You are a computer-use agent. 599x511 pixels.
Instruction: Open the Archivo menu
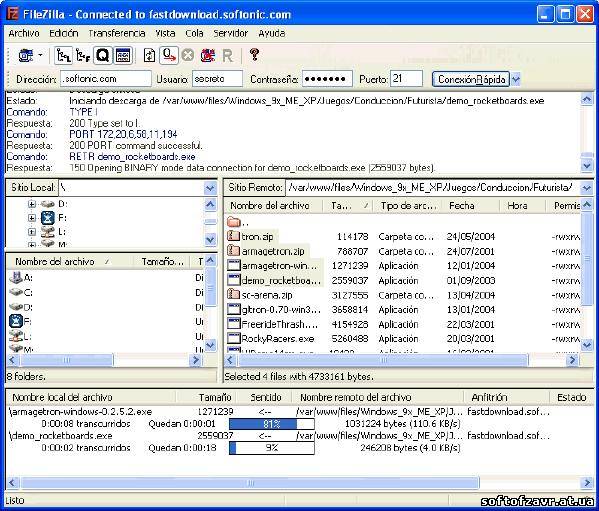click(x=24, y=34)
